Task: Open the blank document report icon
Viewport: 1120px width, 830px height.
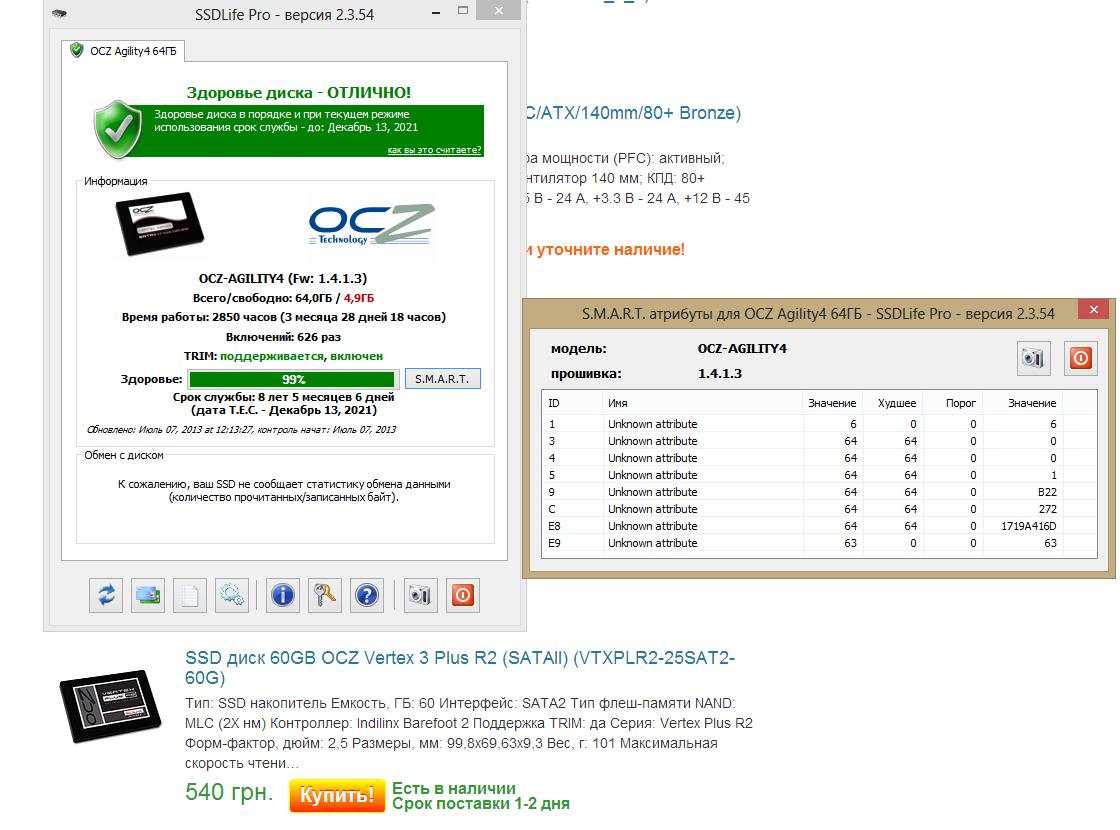Action: pos(190,595)
